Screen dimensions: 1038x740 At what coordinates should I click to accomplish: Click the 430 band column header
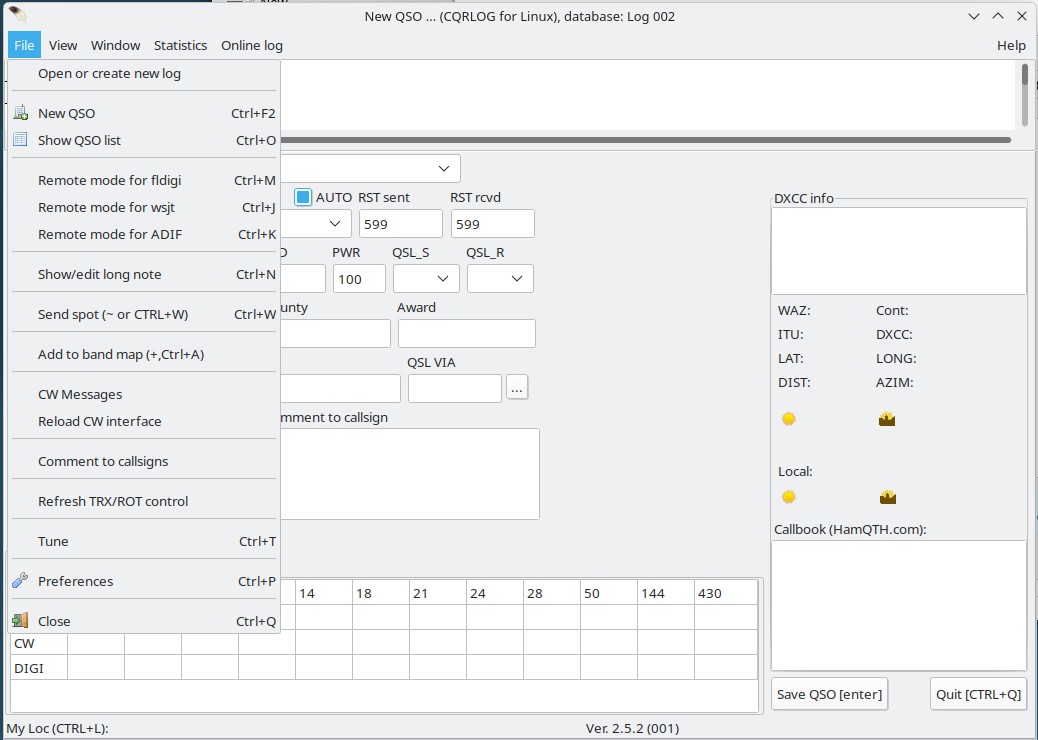point(726,593)
